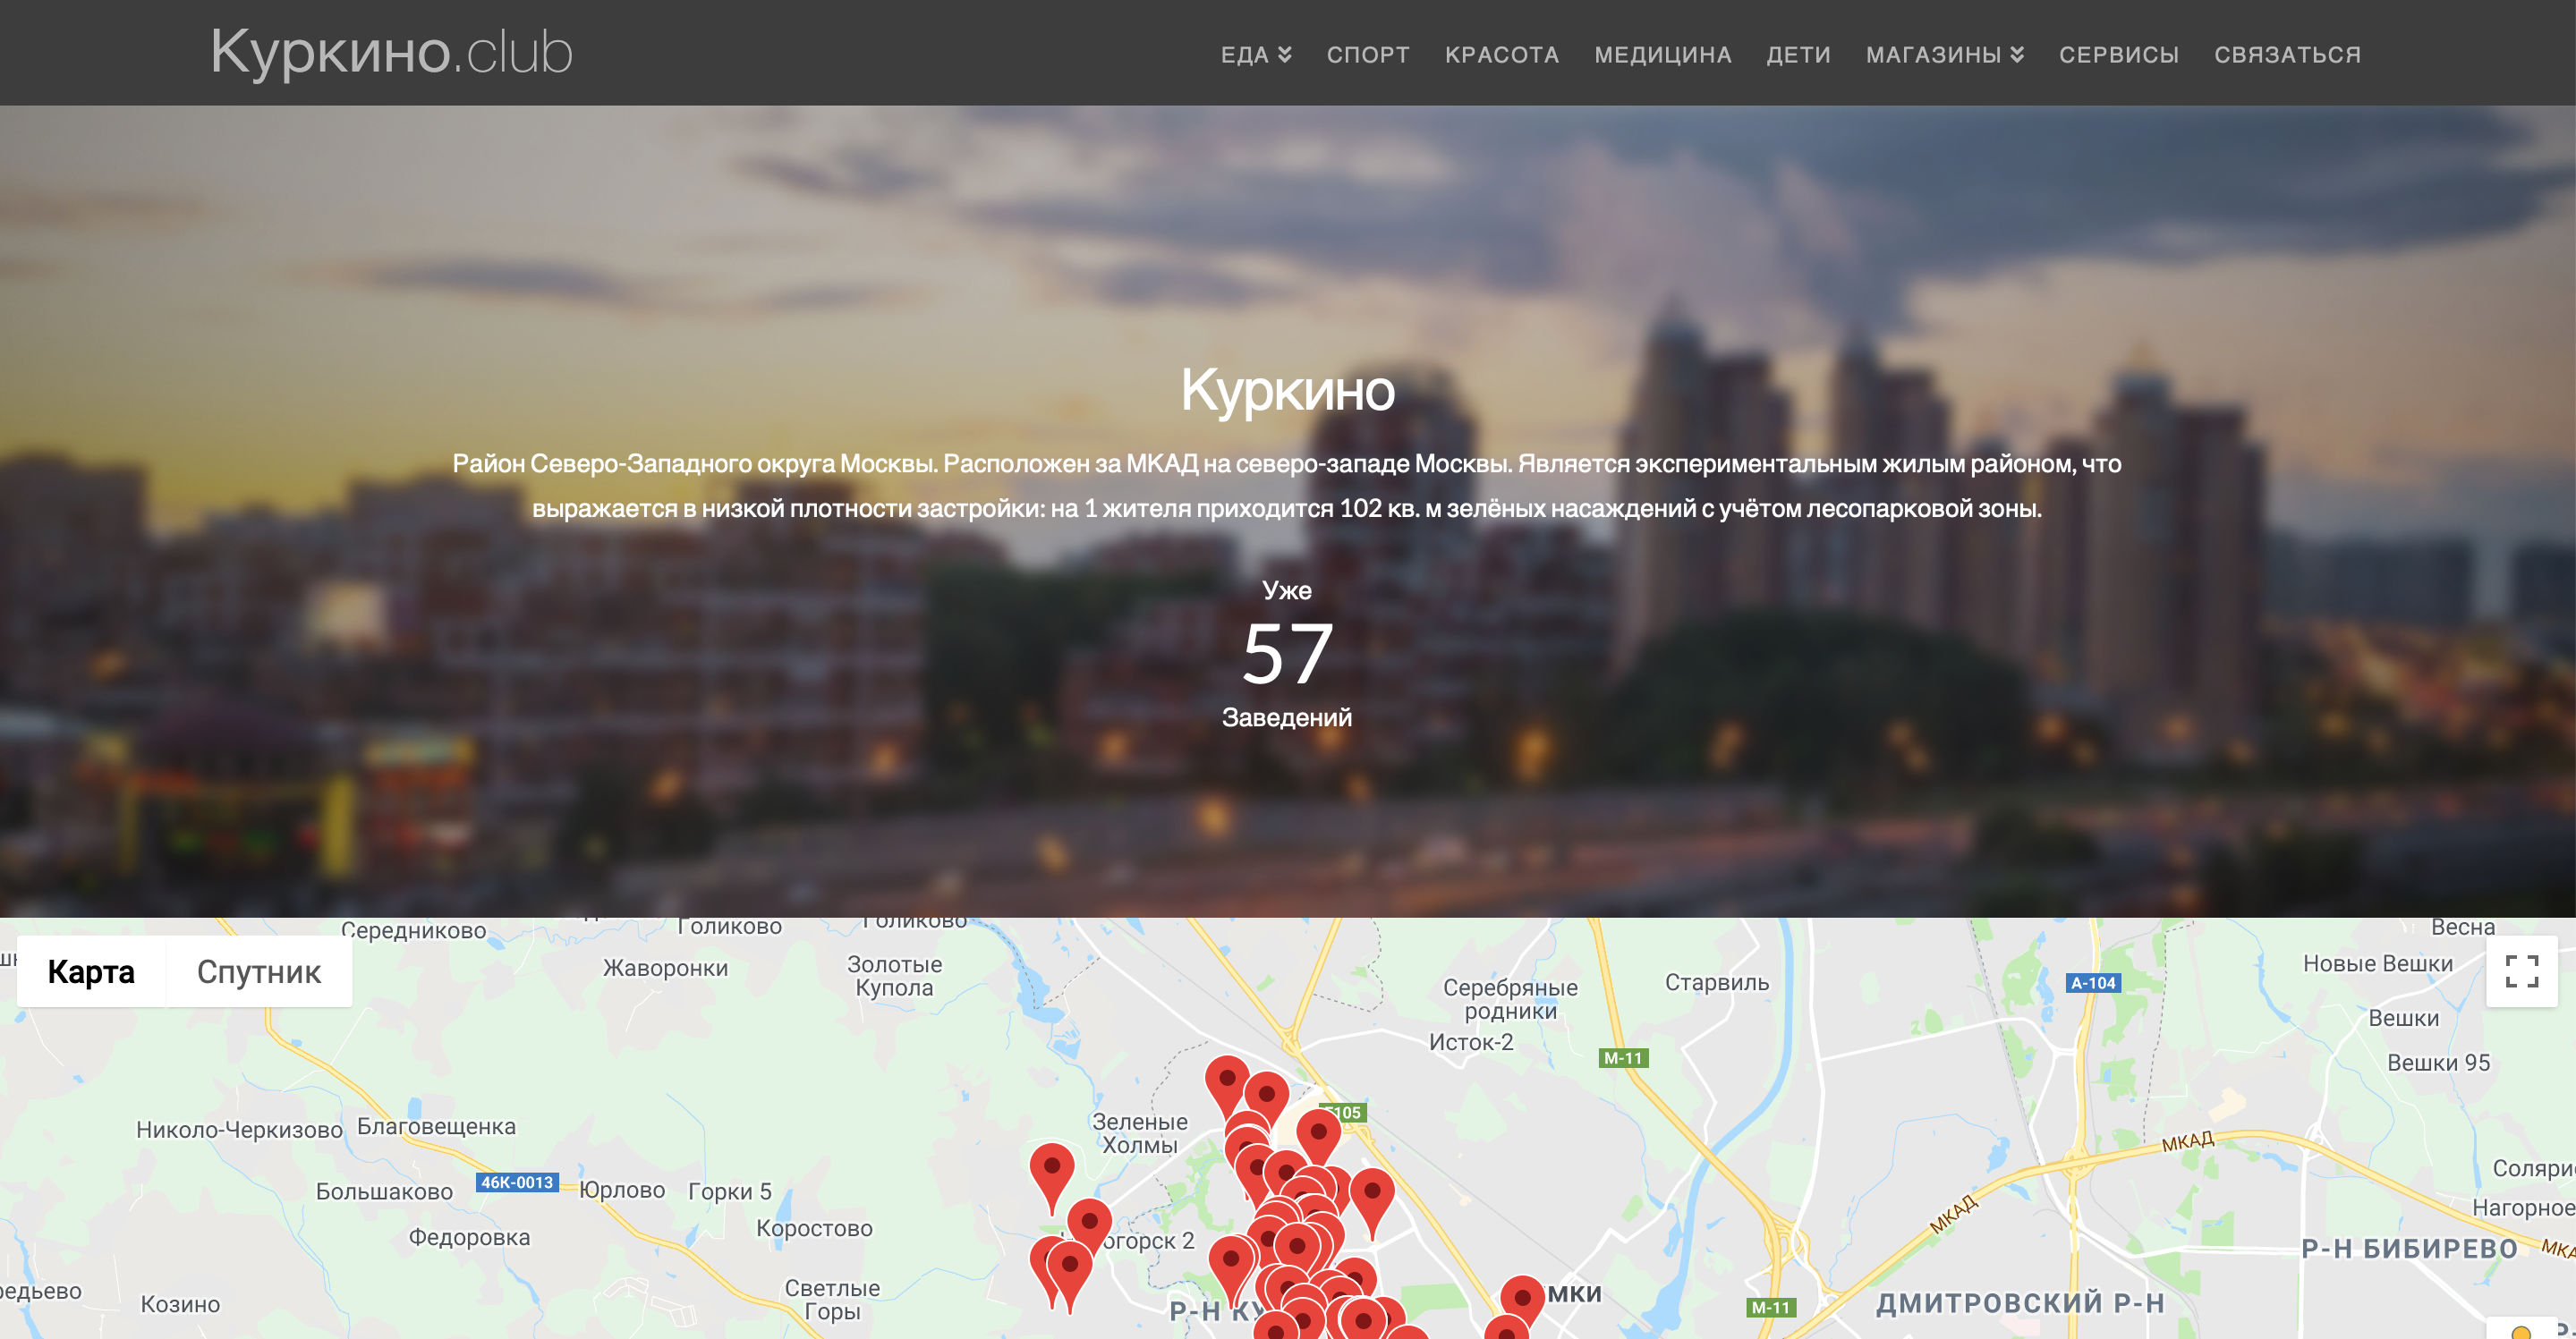Open the КРАСОТА menu item

click(1501, 55)
